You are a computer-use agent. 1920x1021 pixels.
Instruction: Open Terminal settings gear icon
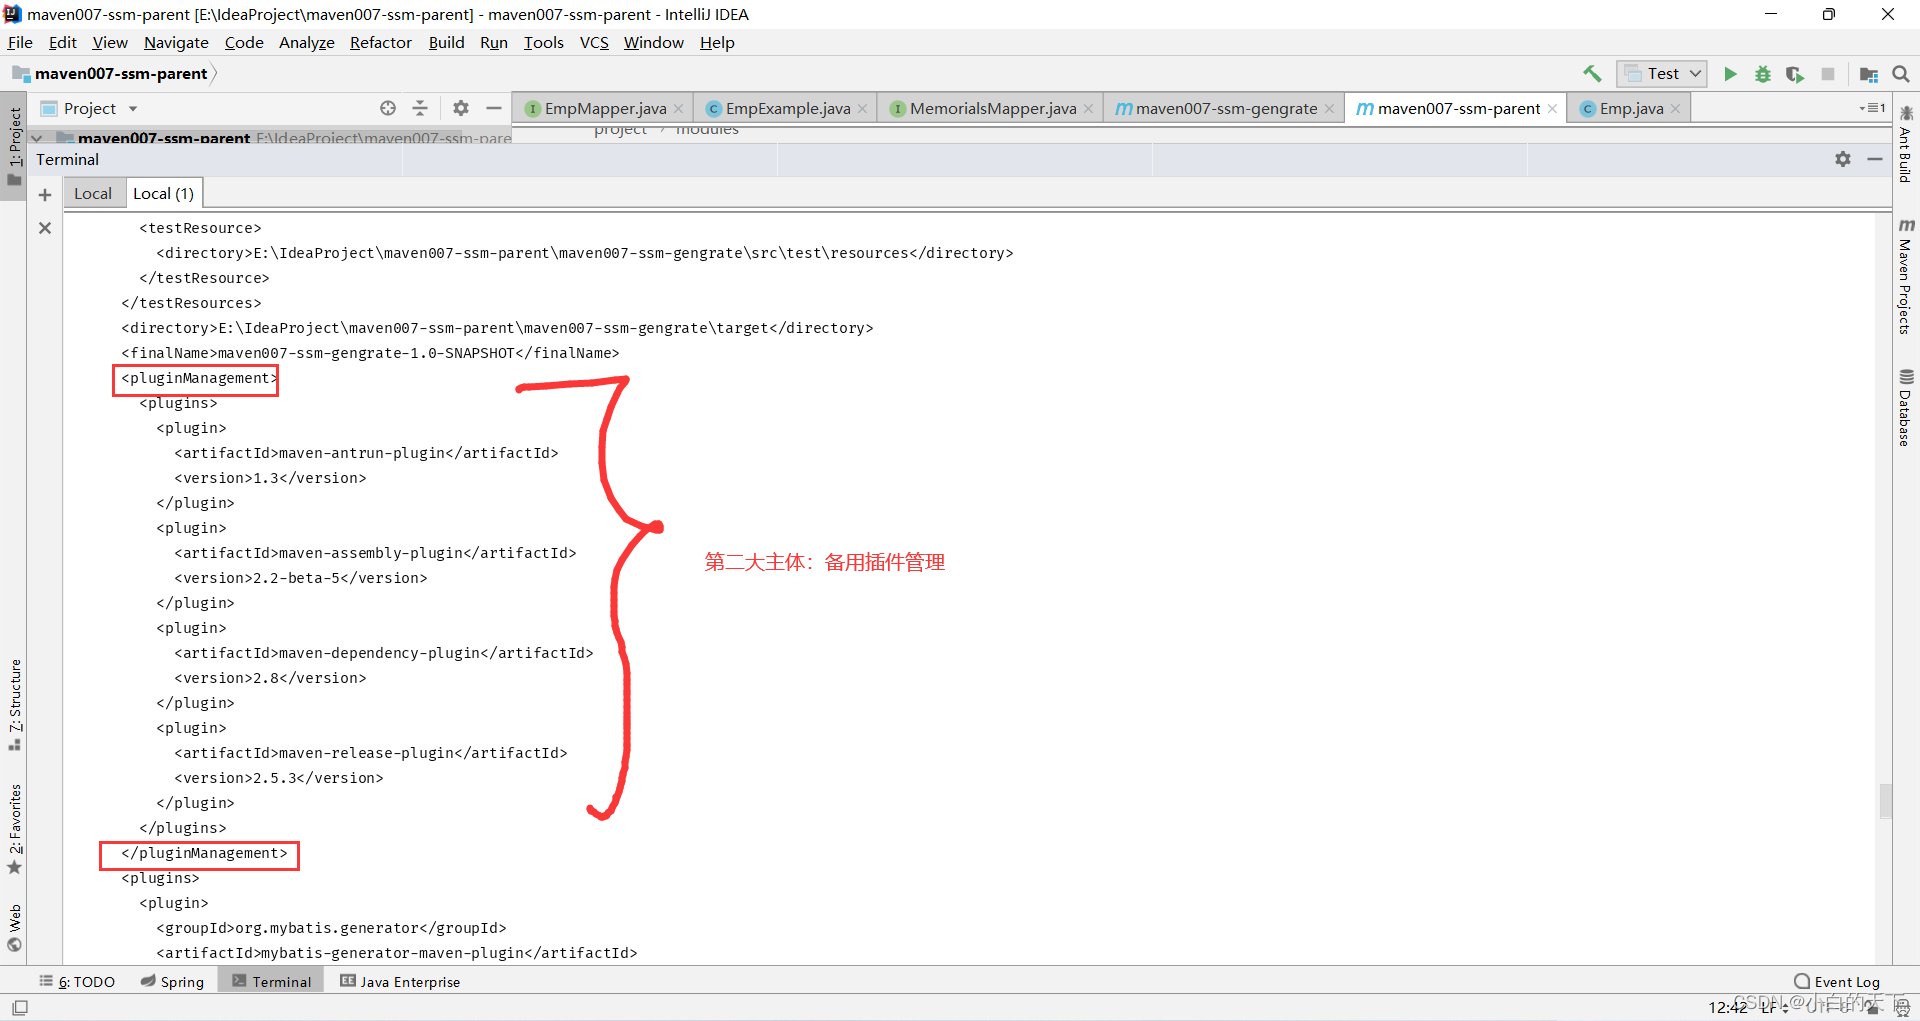pos(1843,159)
